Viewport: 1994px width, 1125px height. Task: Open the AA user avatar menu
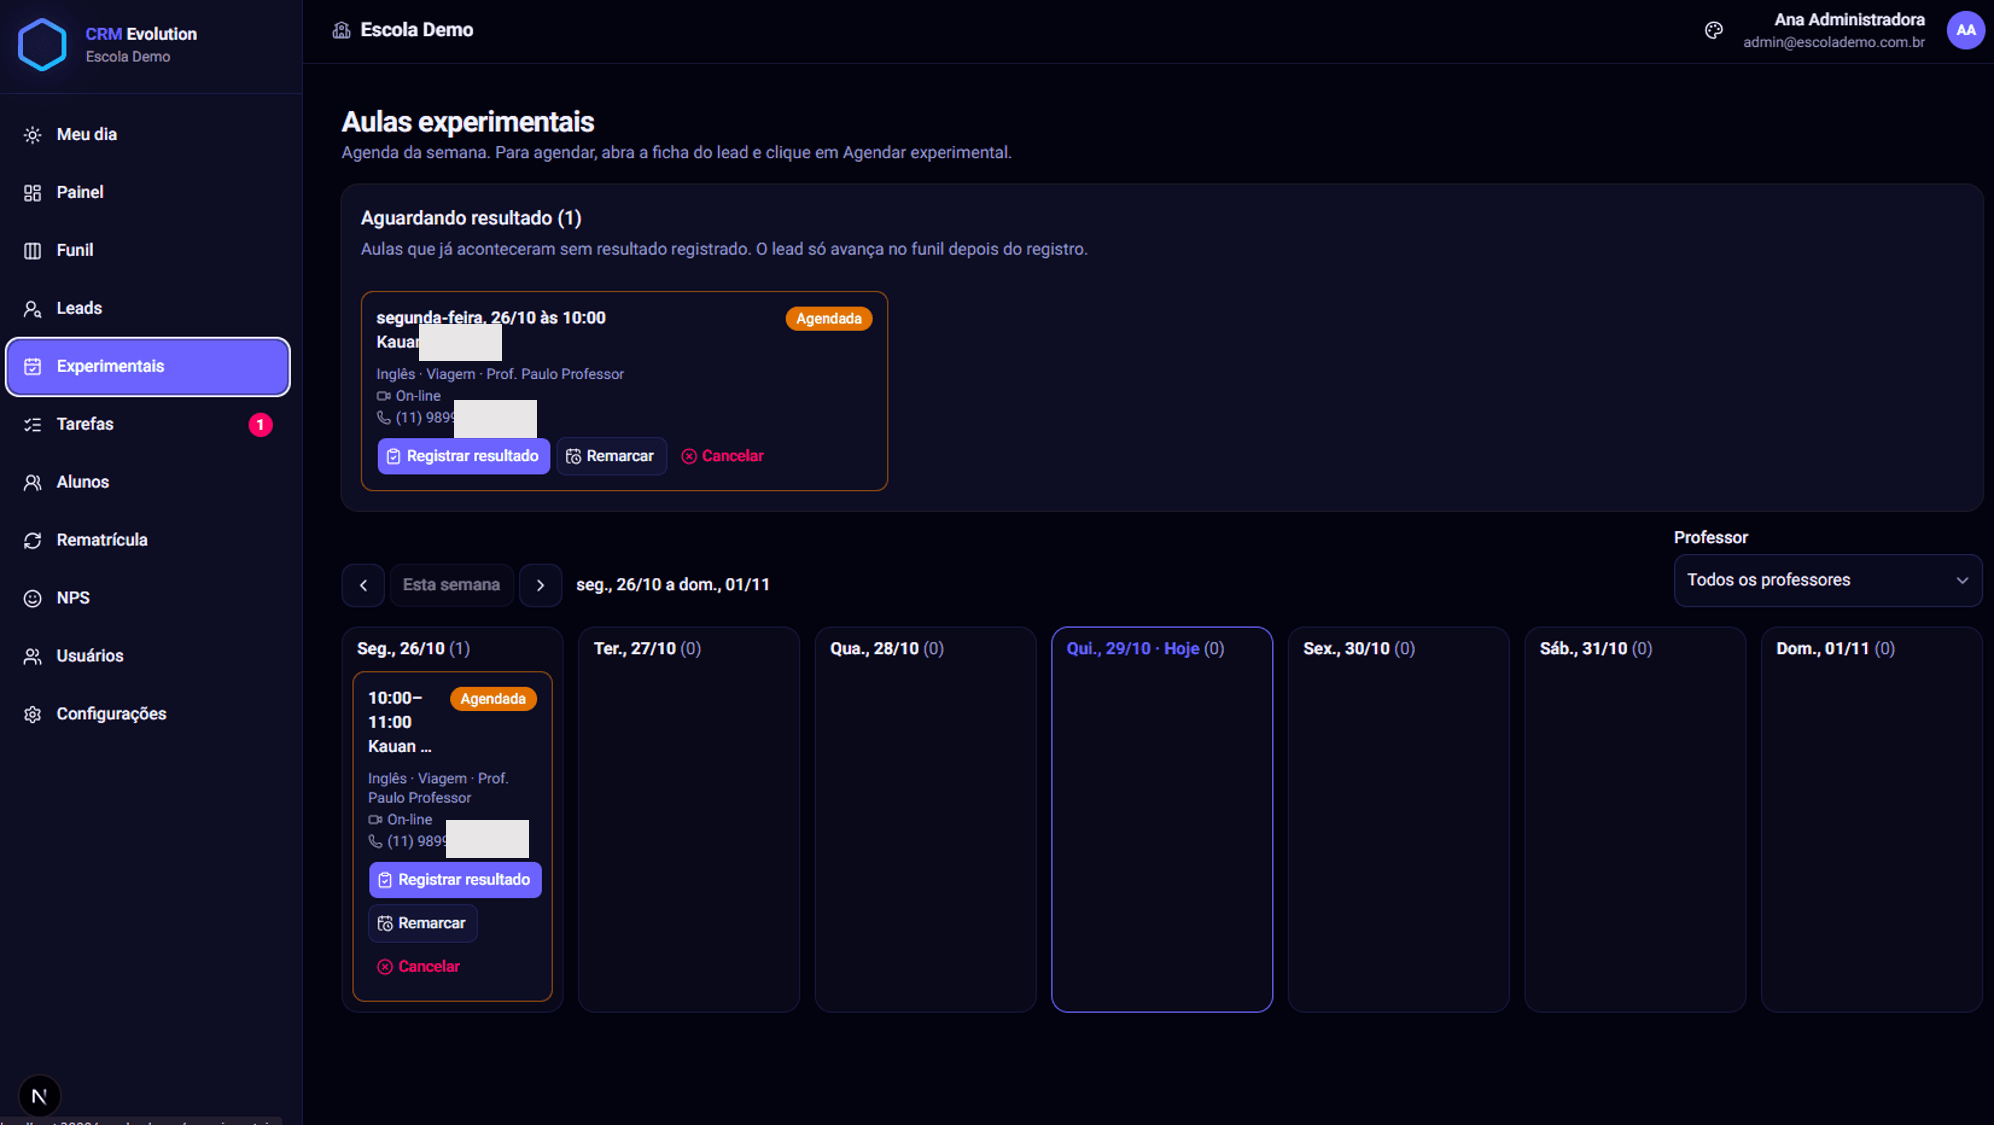click(x=1965, y=30)
